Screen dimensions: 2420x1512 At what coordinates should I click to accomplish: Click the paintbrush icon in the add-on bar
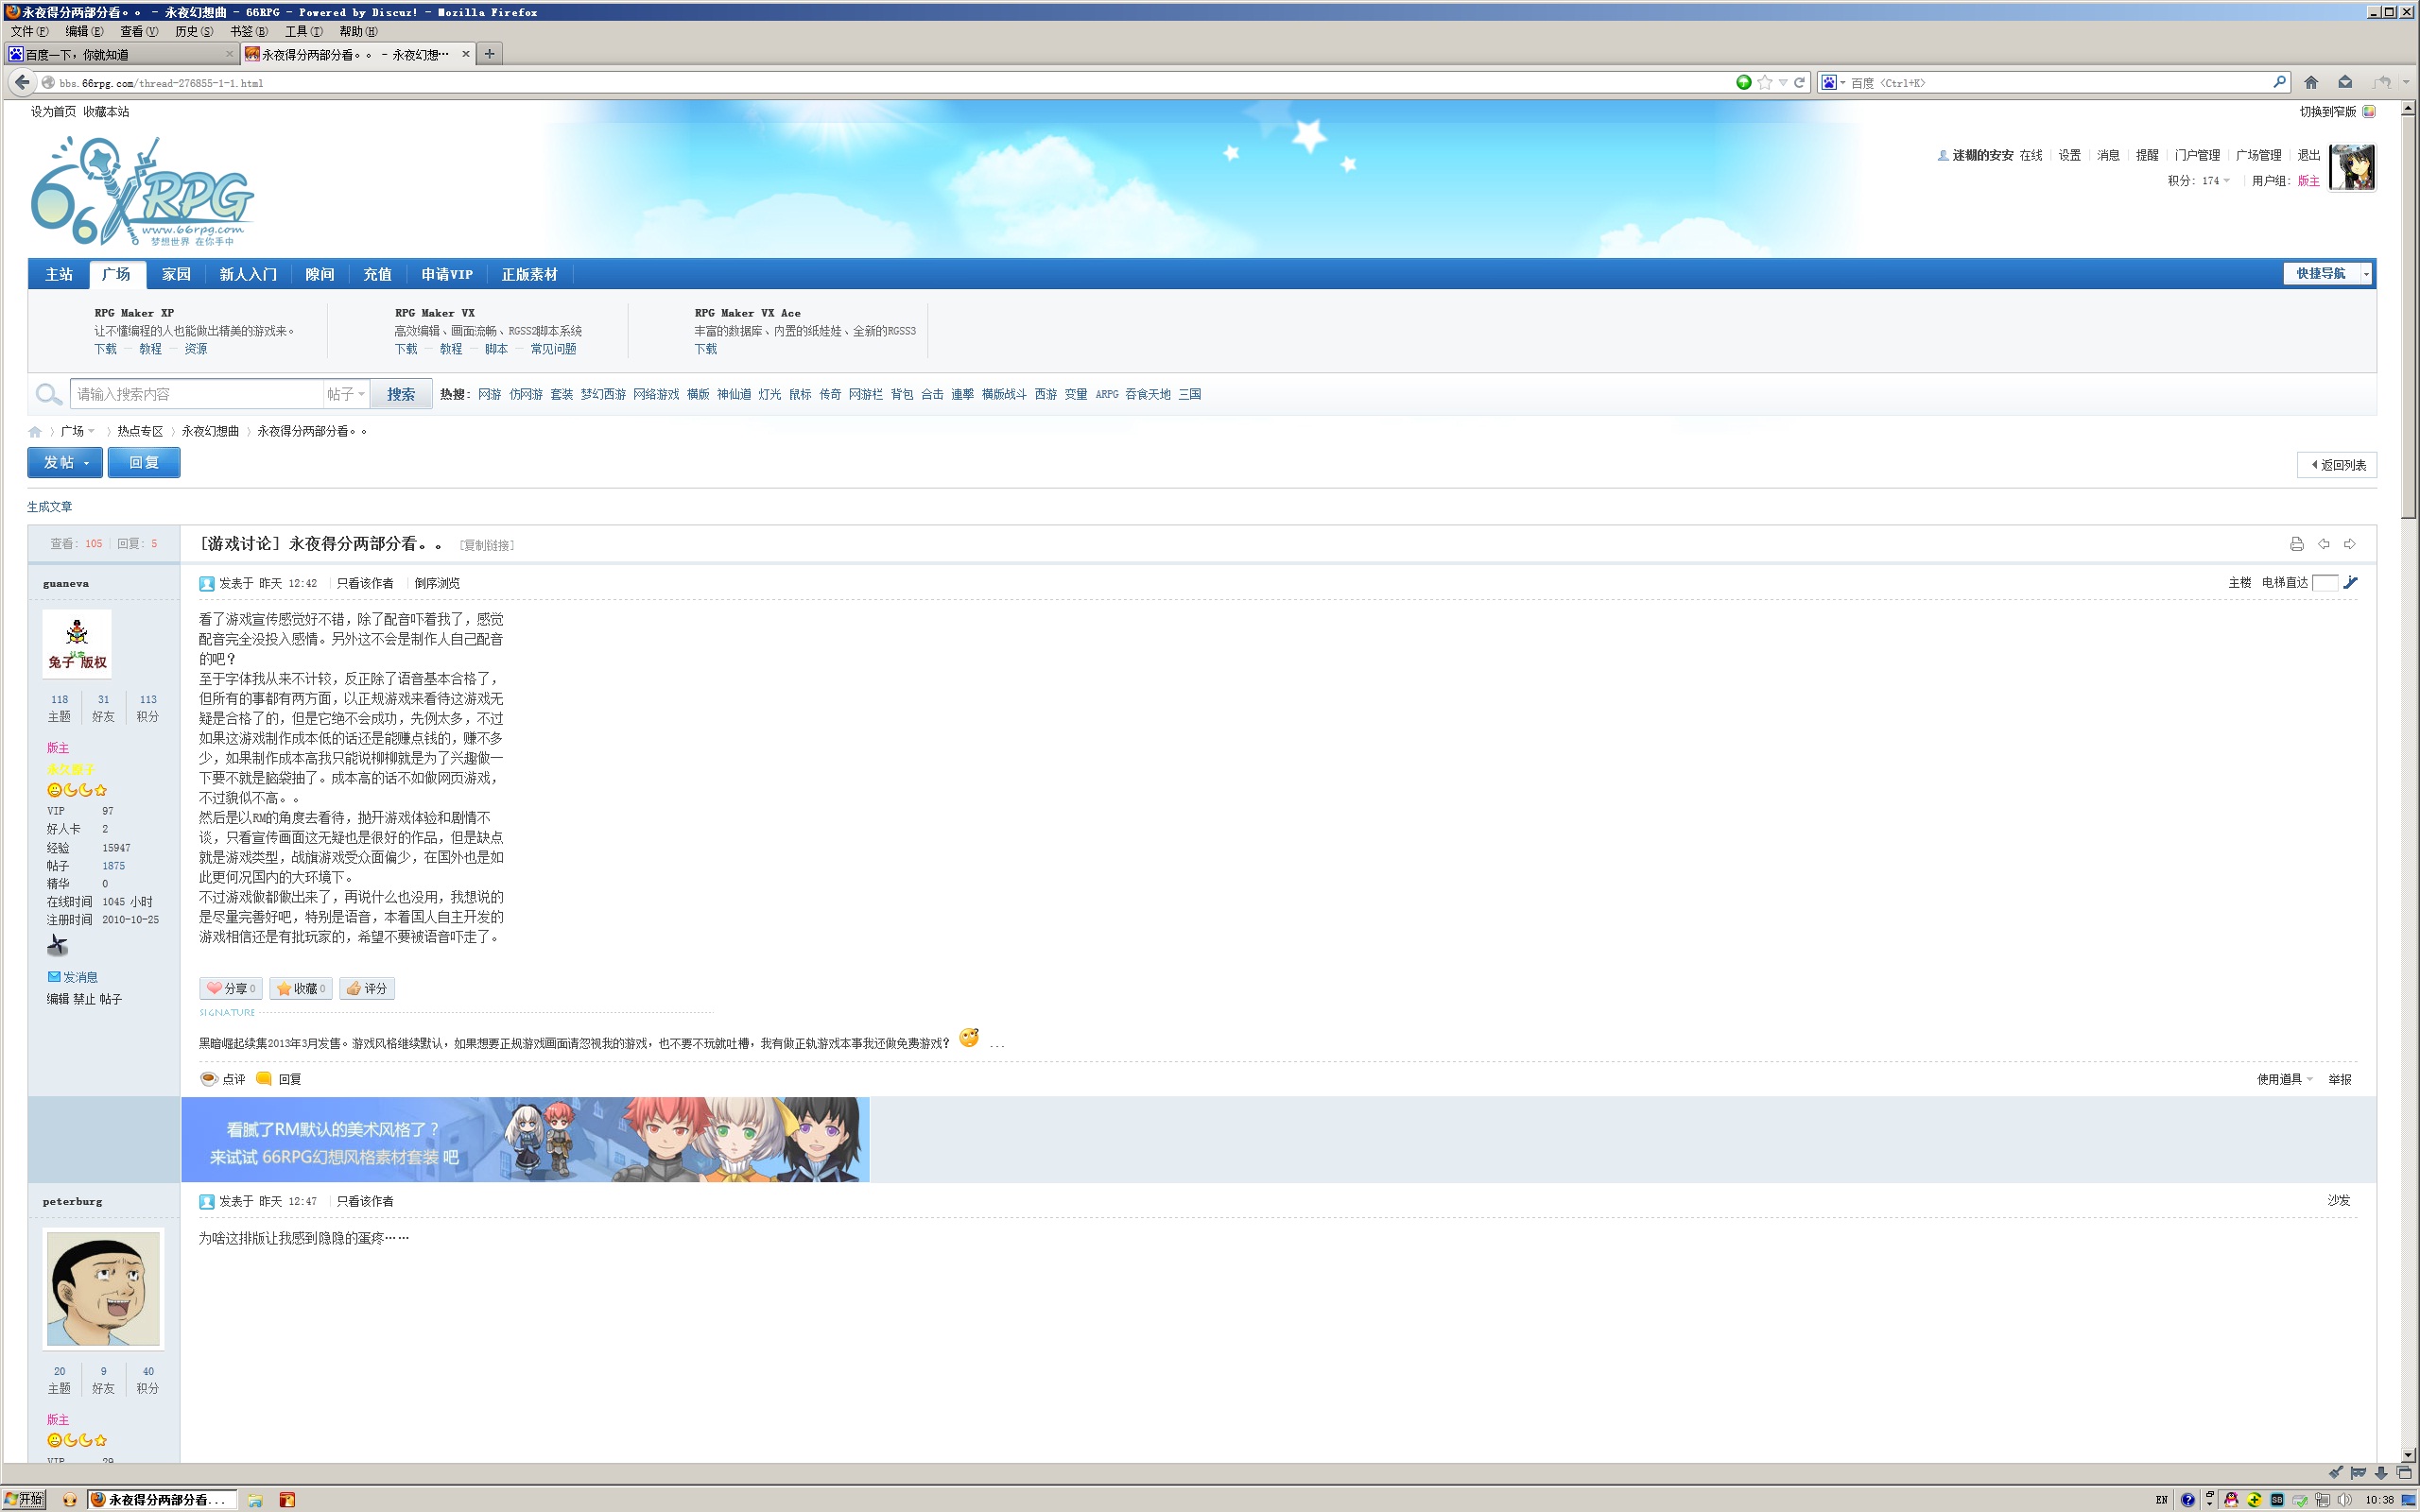2335,1472
